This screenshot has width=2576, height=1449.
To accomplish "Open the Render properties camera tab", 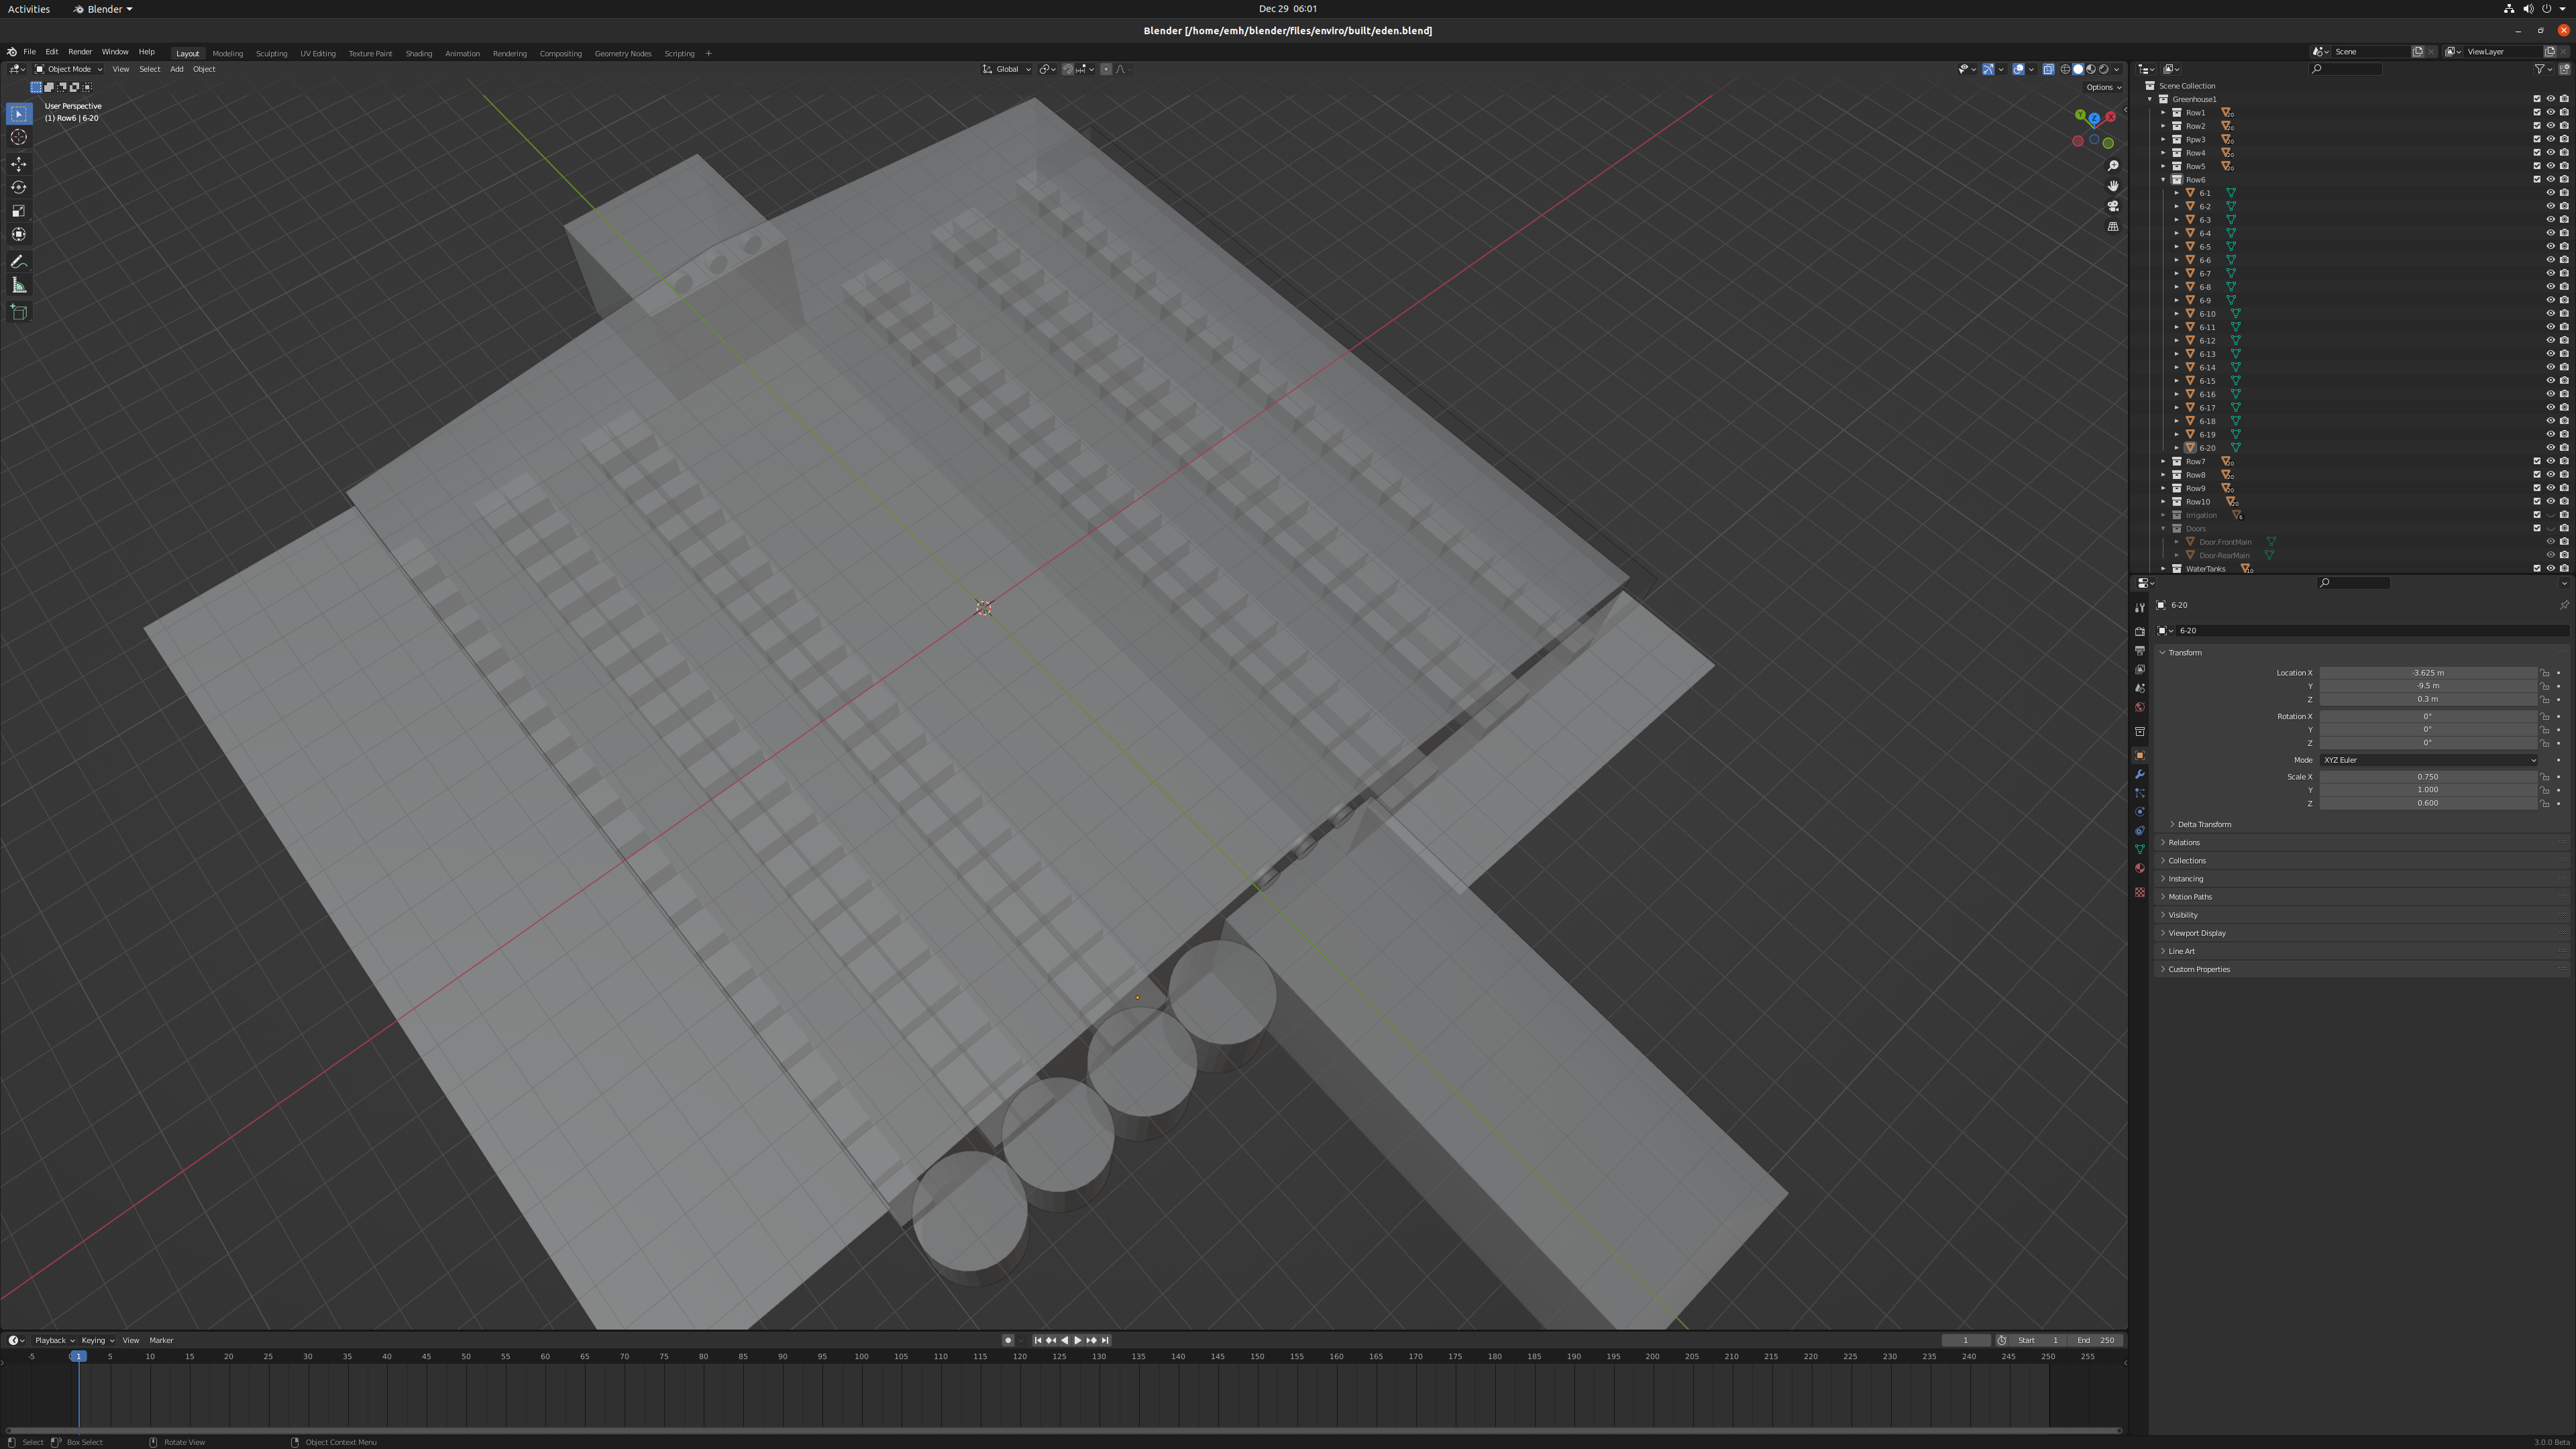I will (x=2139, y=631).
